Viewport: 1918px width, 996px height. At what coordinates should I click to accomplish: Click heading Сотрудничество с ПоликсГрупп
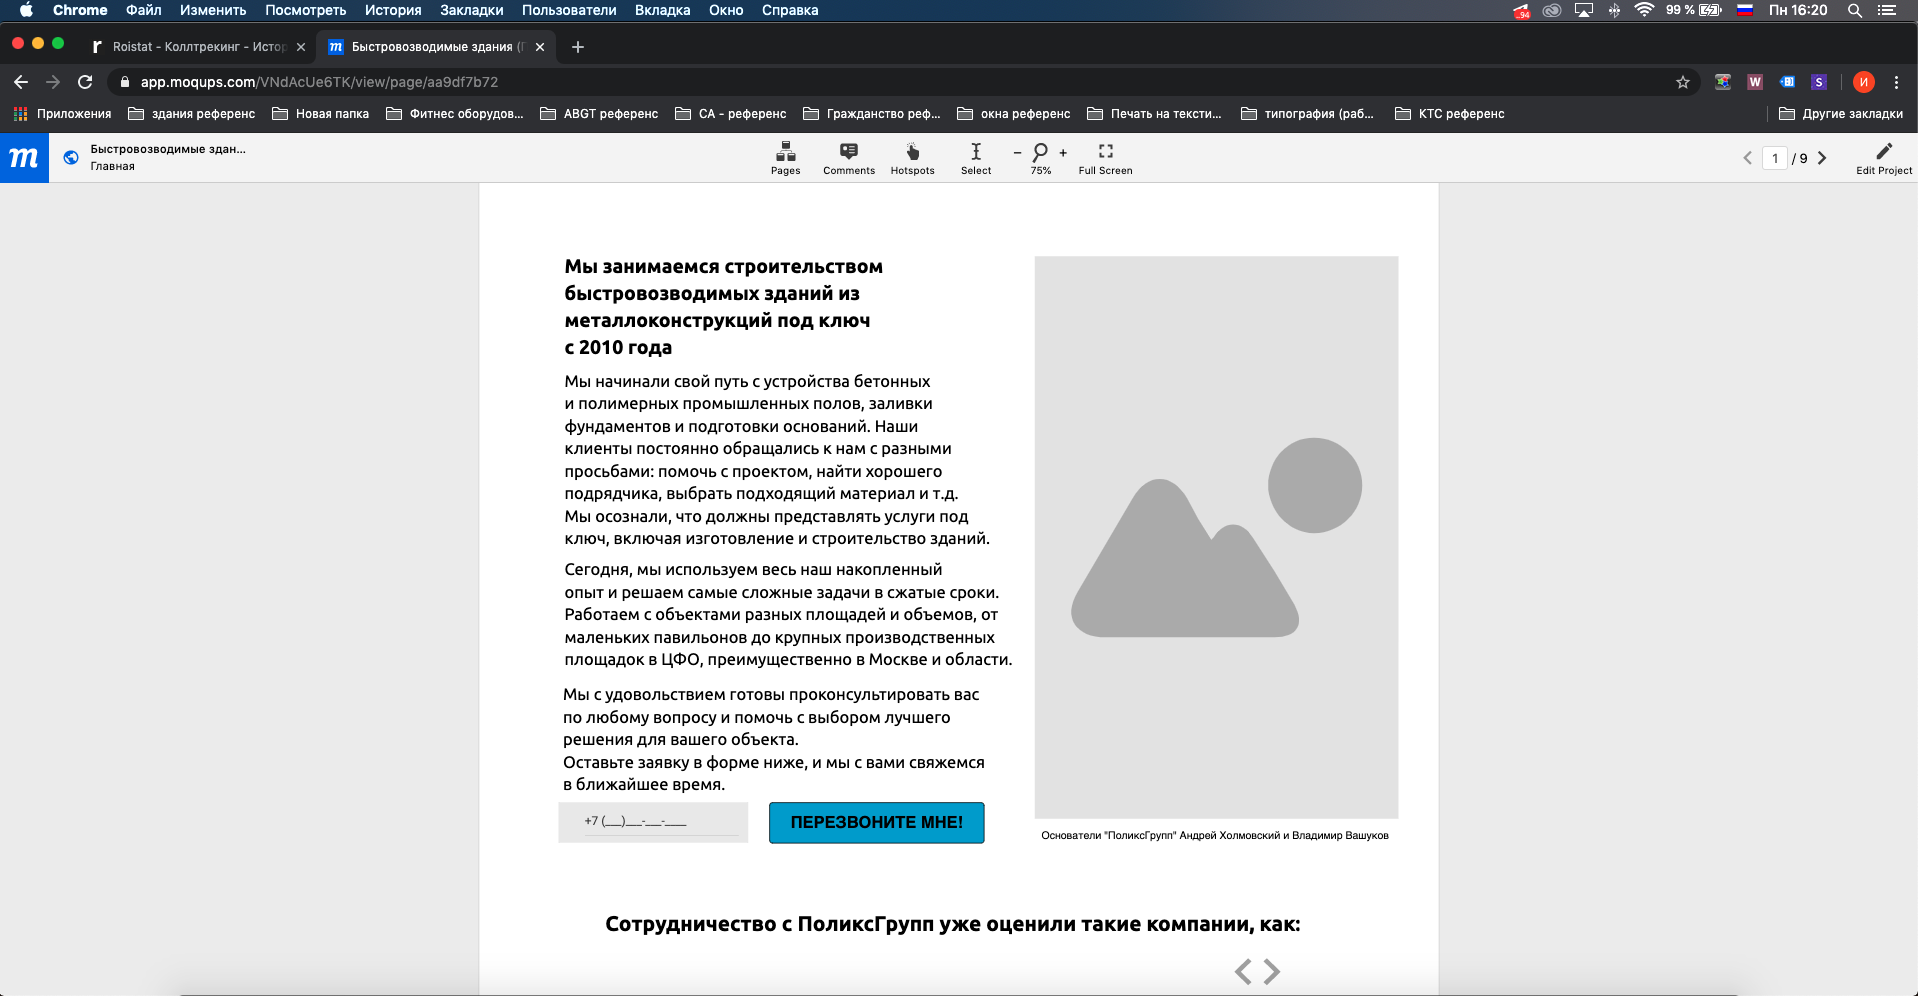953,924
